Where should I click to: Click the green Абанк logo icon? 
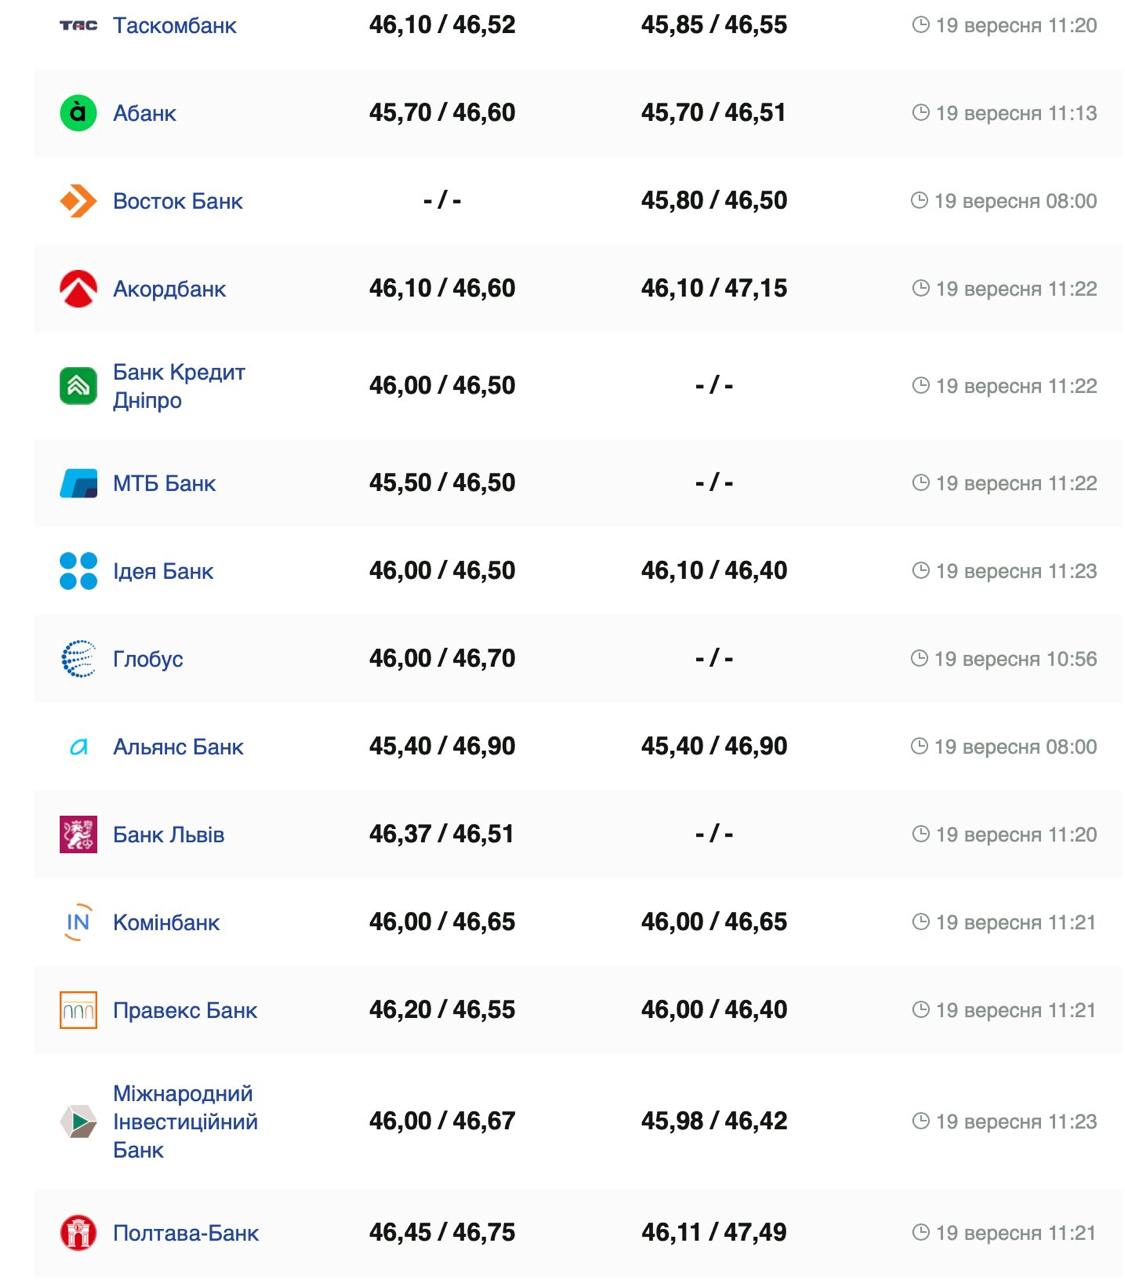(78, 112)
